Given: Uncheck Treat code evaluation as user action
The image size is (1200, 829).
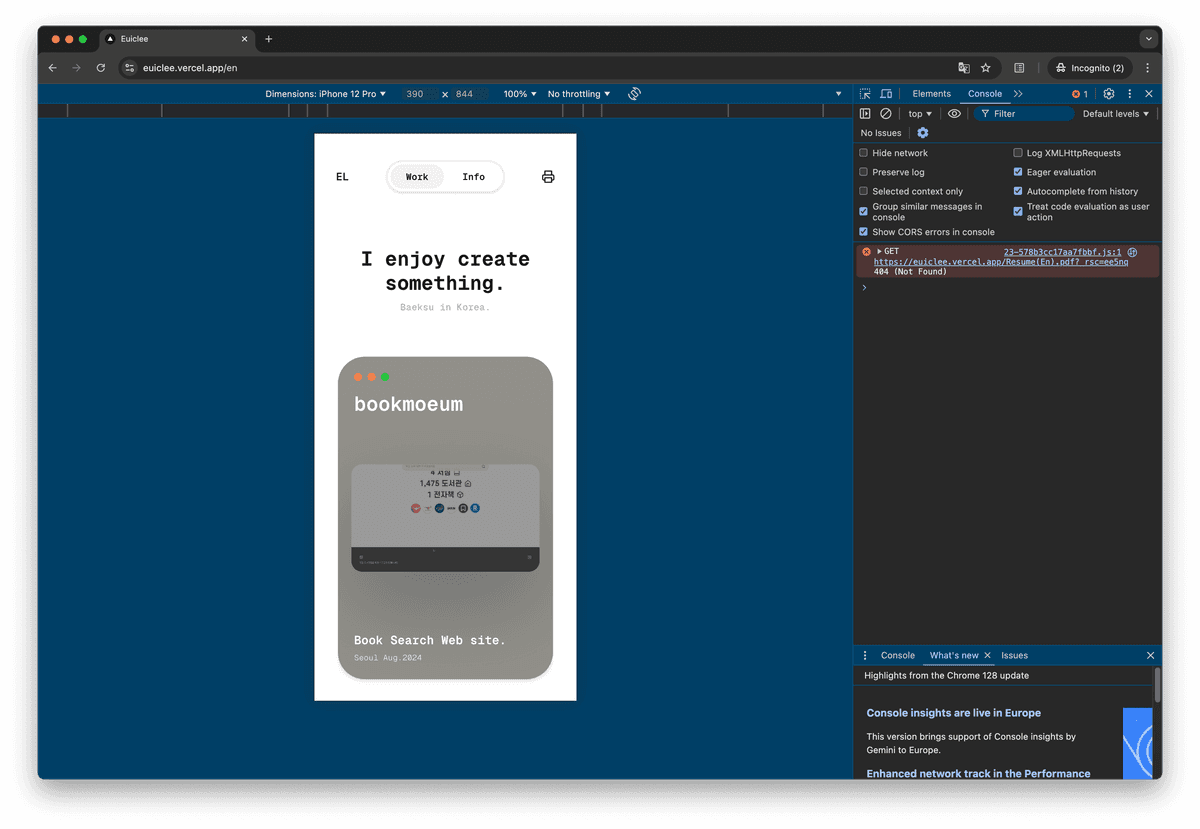Looking at the screenshot, I should (1018, 211).
